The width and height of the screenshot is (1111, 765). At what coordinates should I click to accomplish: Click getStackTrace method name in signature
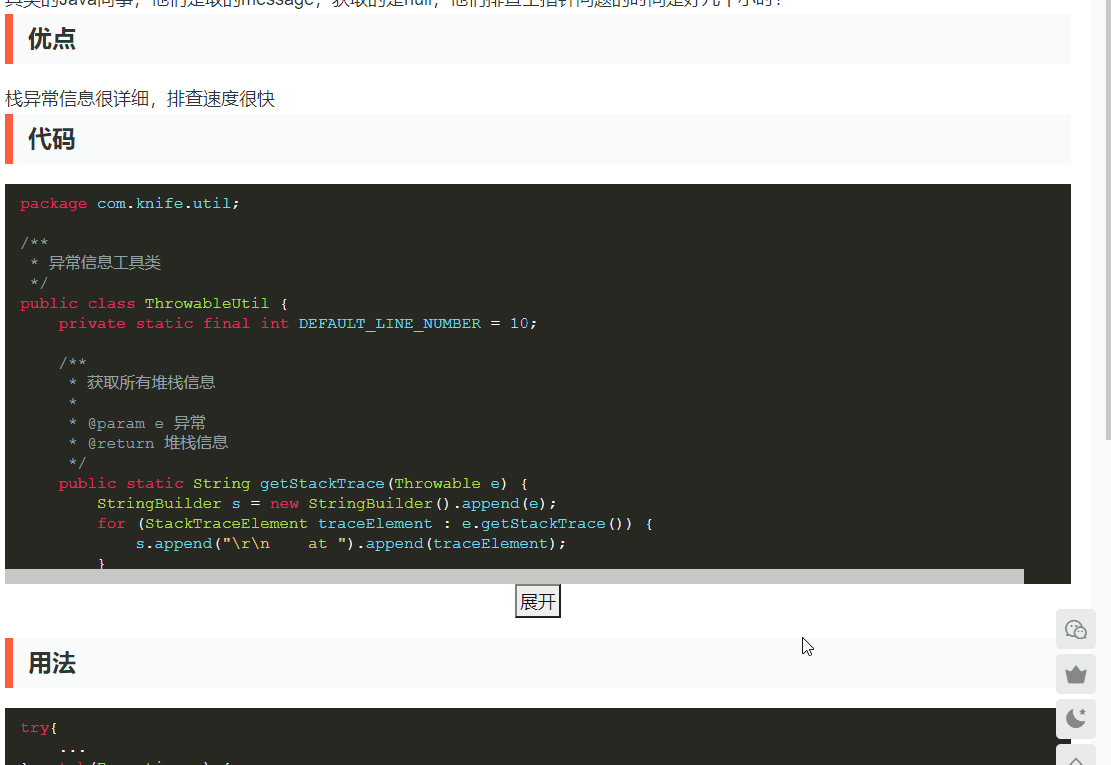click(x=322, y=483)
